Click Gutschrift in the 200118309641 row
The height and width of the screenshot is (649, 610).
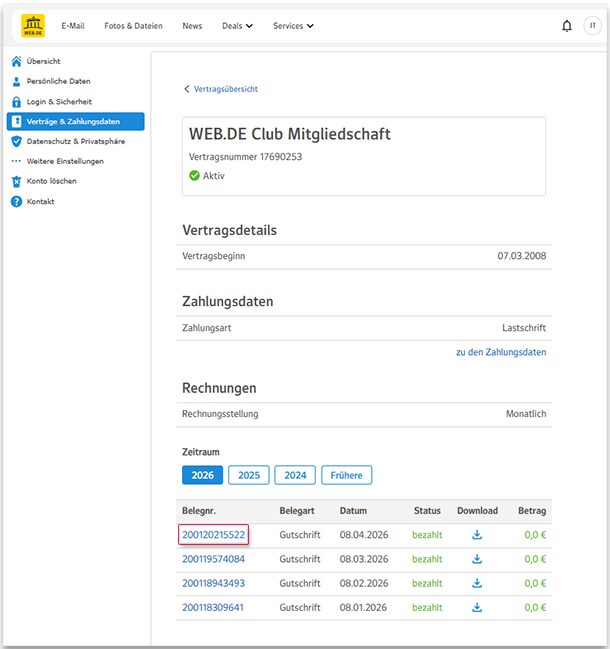300,607
